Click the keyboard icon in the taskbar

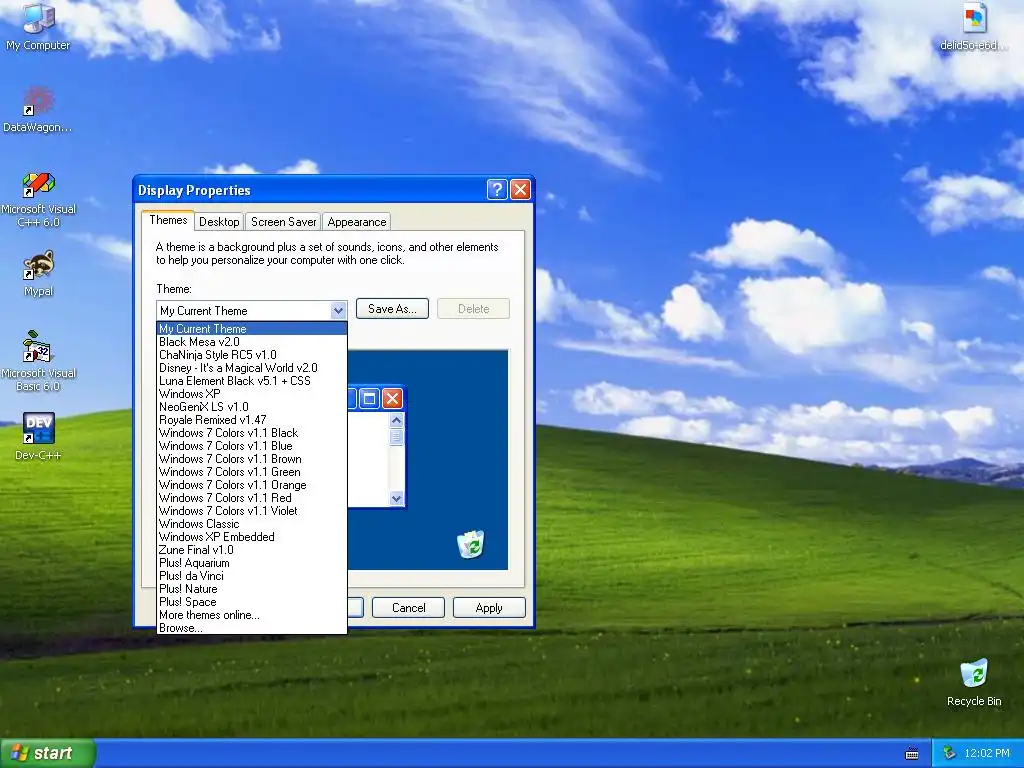pos(912,754)
